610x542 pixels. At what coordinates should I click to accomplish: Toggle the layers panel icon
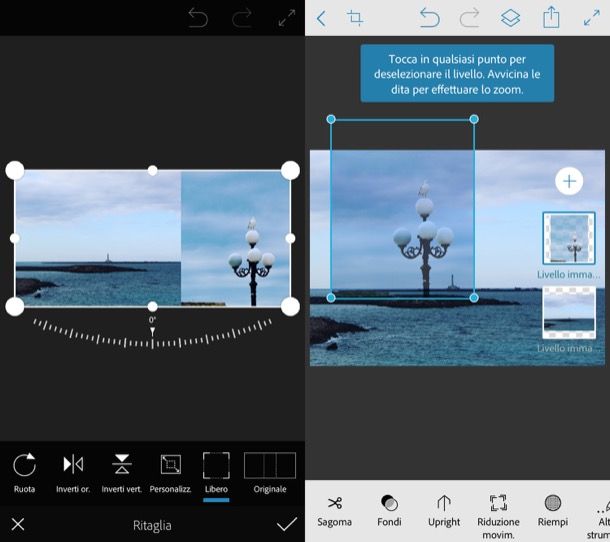click(510, 18)
